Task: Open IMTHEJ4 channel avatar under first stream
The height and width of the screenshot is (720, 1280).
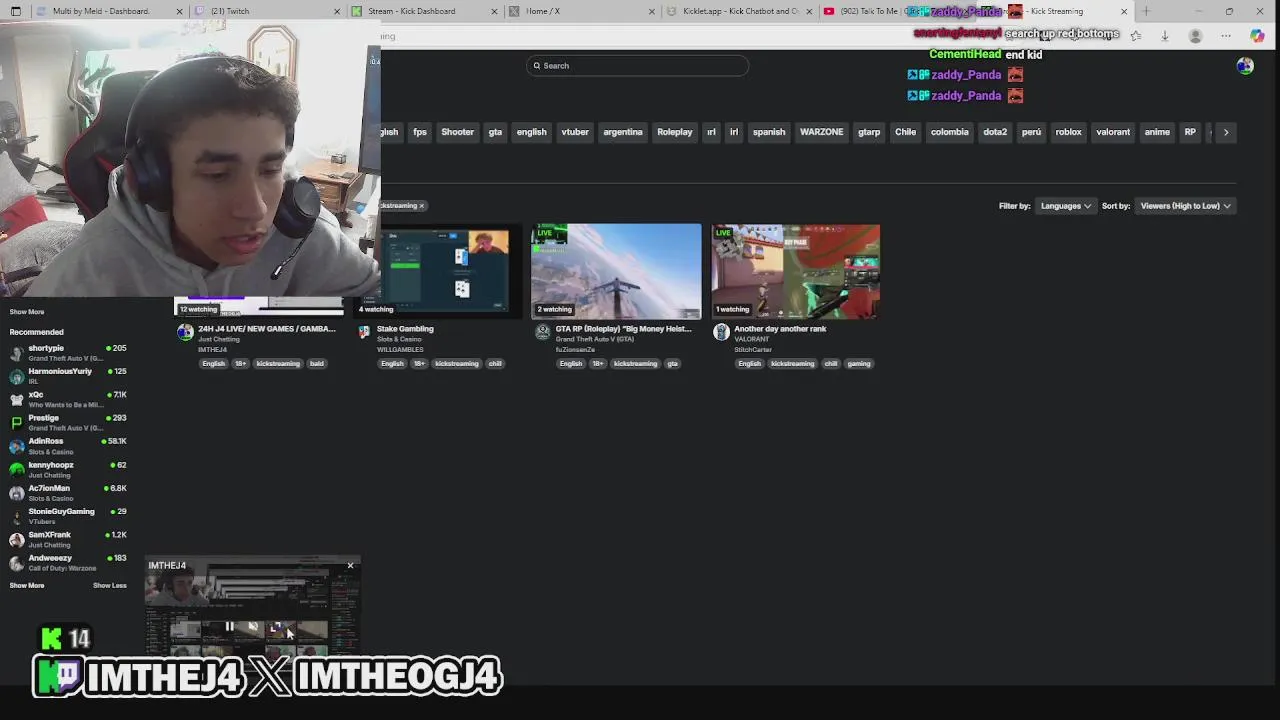Action: click(185, 333)
